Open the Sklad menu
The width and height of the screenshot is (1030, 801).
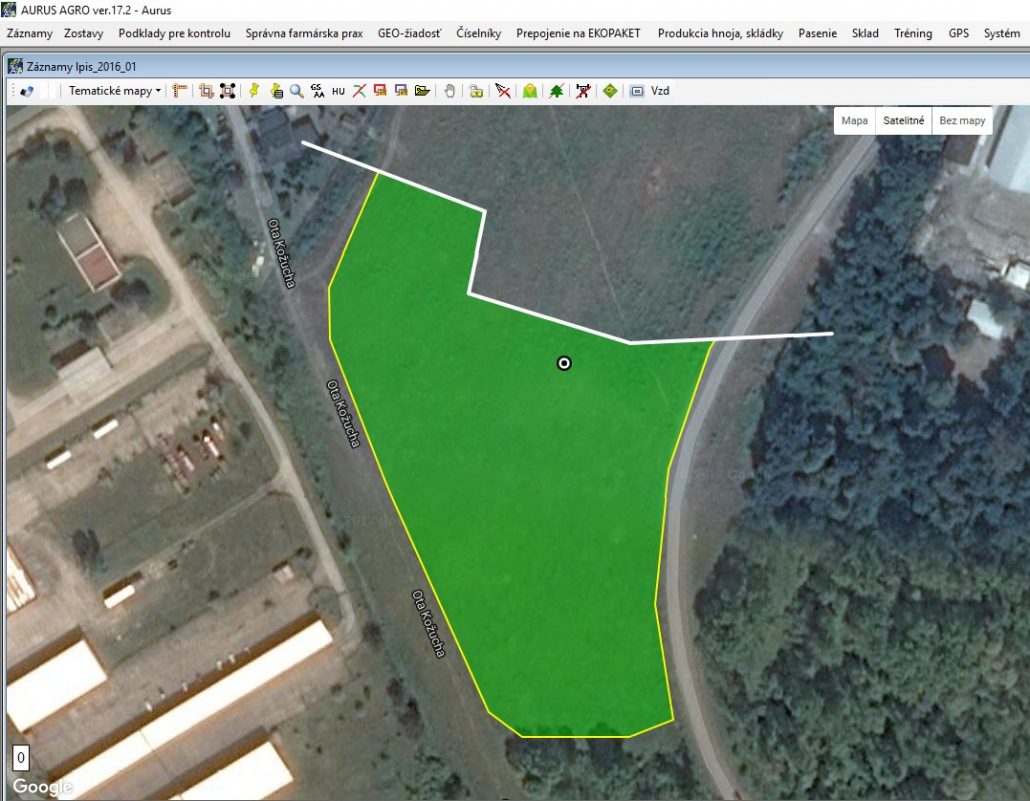coord(865,34)
